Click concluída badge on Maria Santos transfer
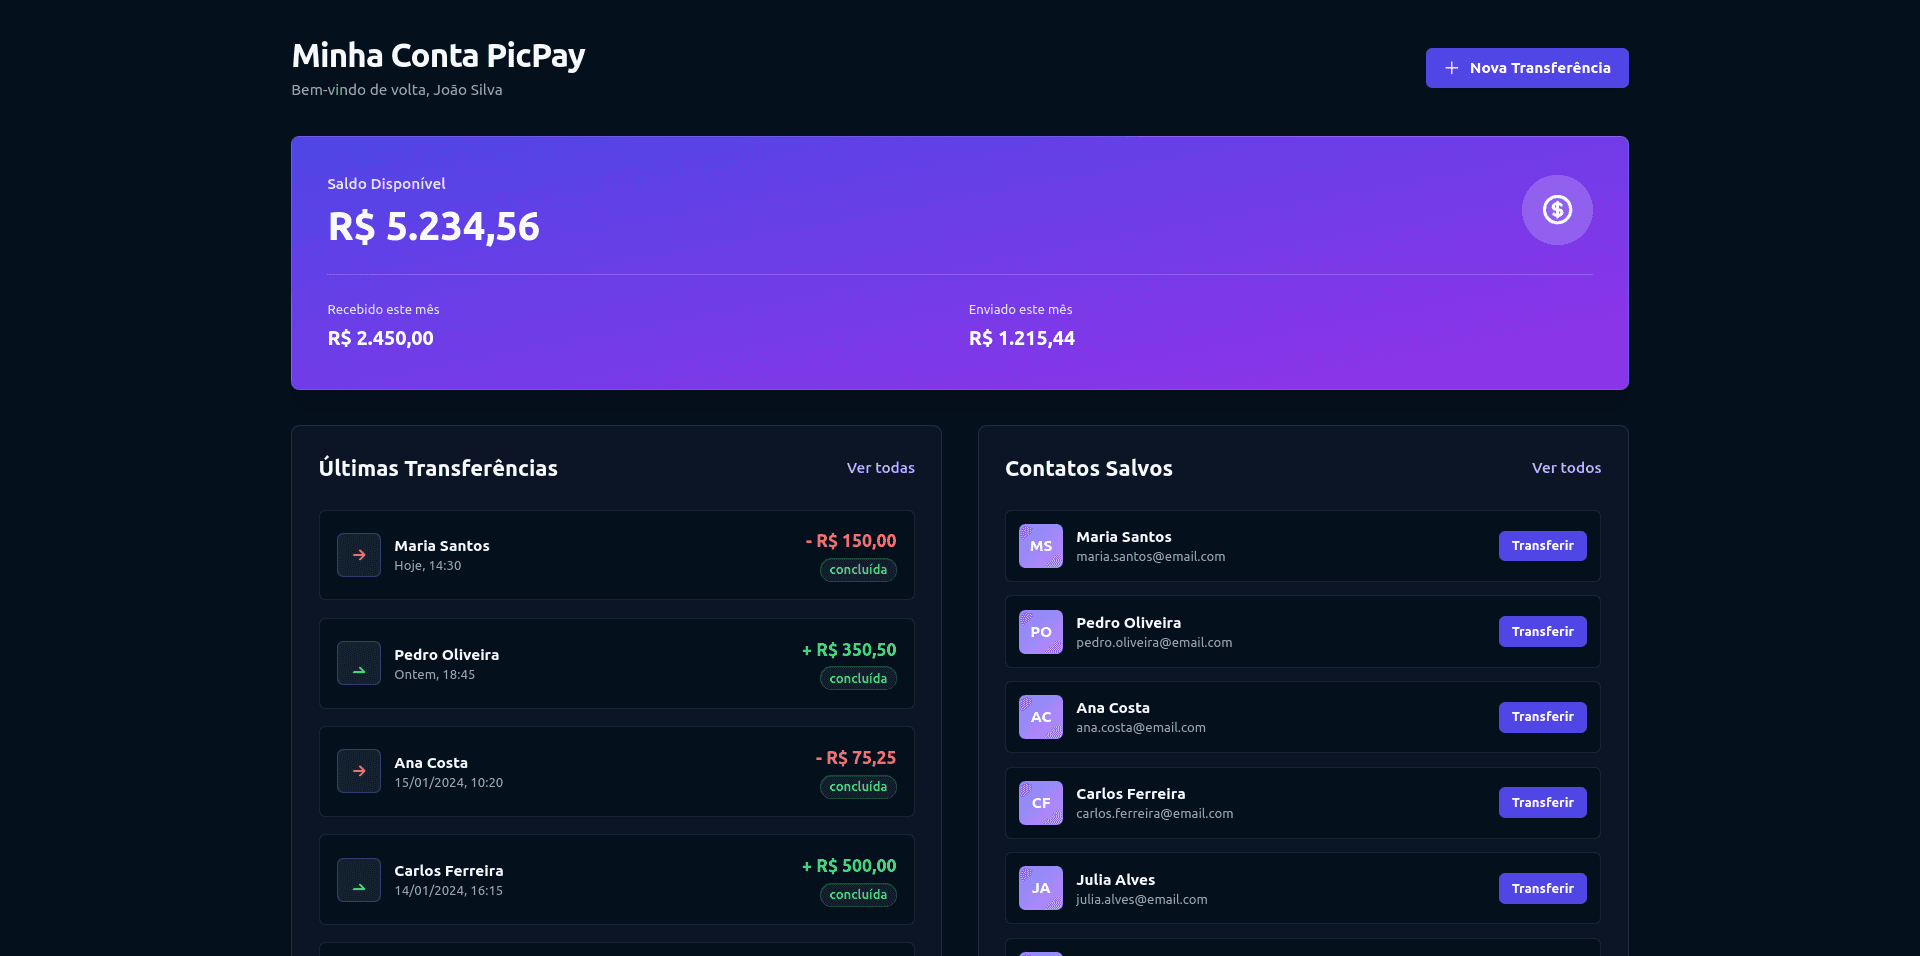 [x=858, y=570]
